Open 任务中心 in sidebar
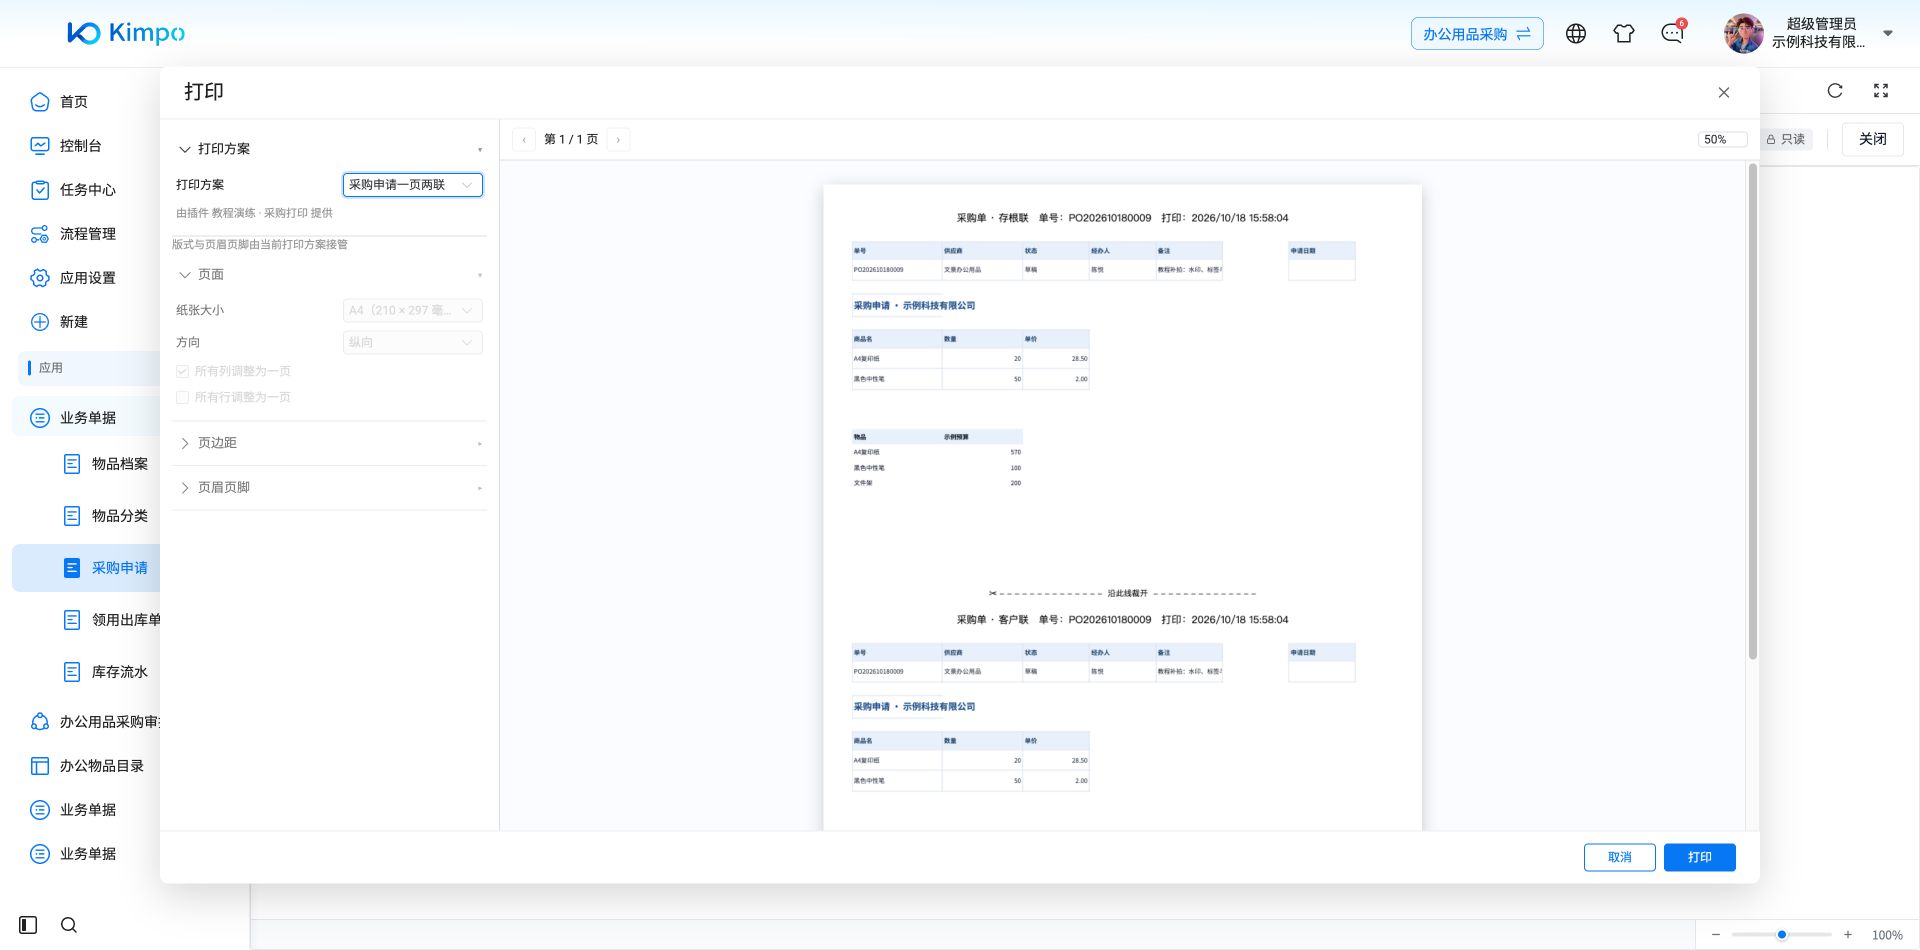 click(x=86, y=190)
